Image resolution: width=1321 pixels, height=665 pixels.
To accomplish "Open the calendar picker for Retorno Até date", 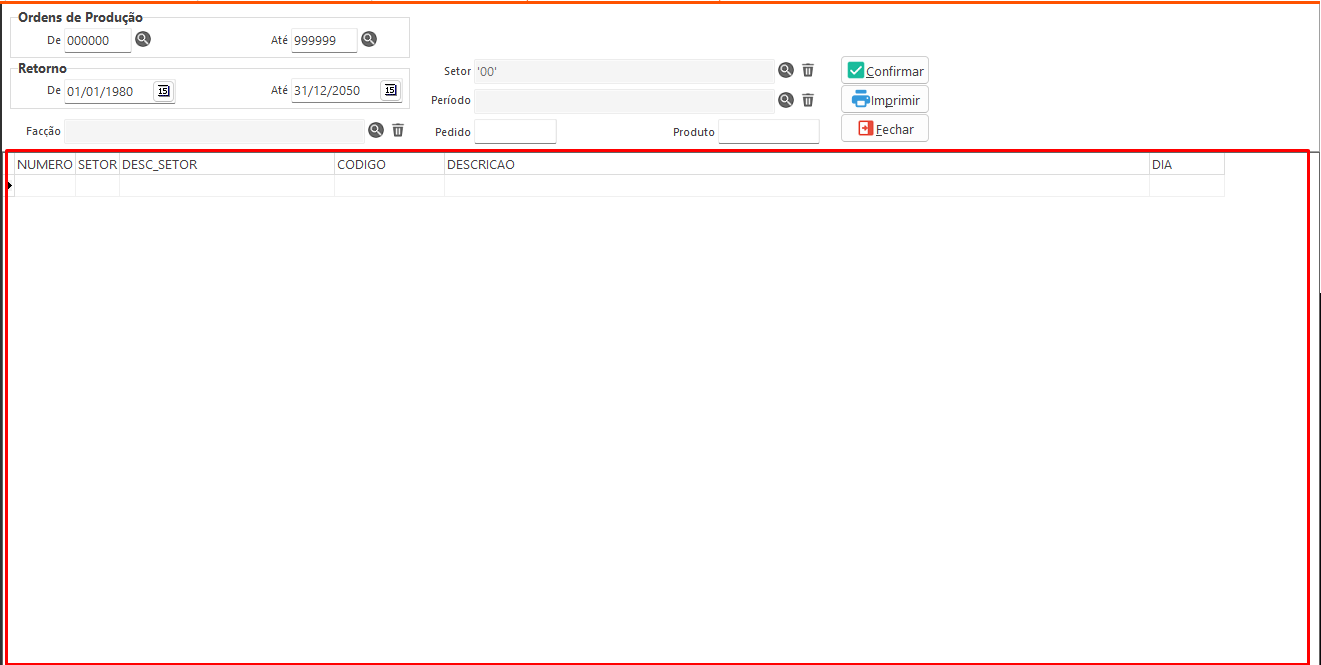I will [390, 91].
